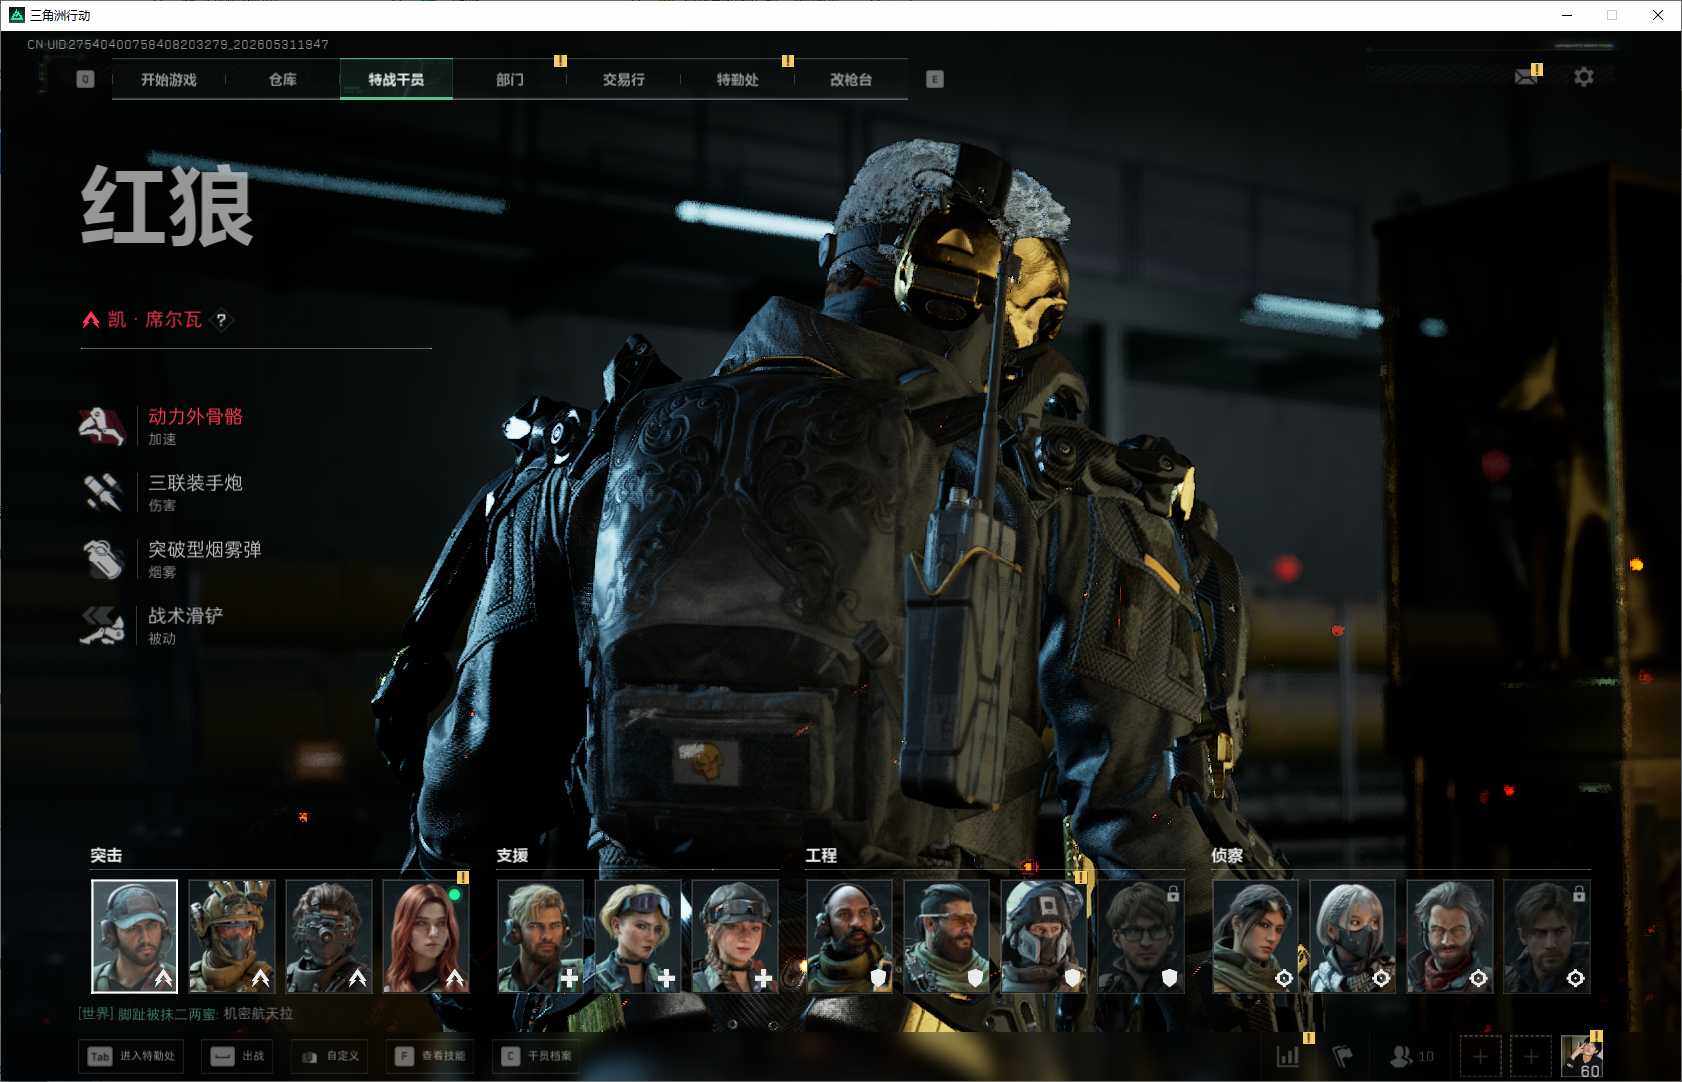Open the settings gear icon

1584,77
